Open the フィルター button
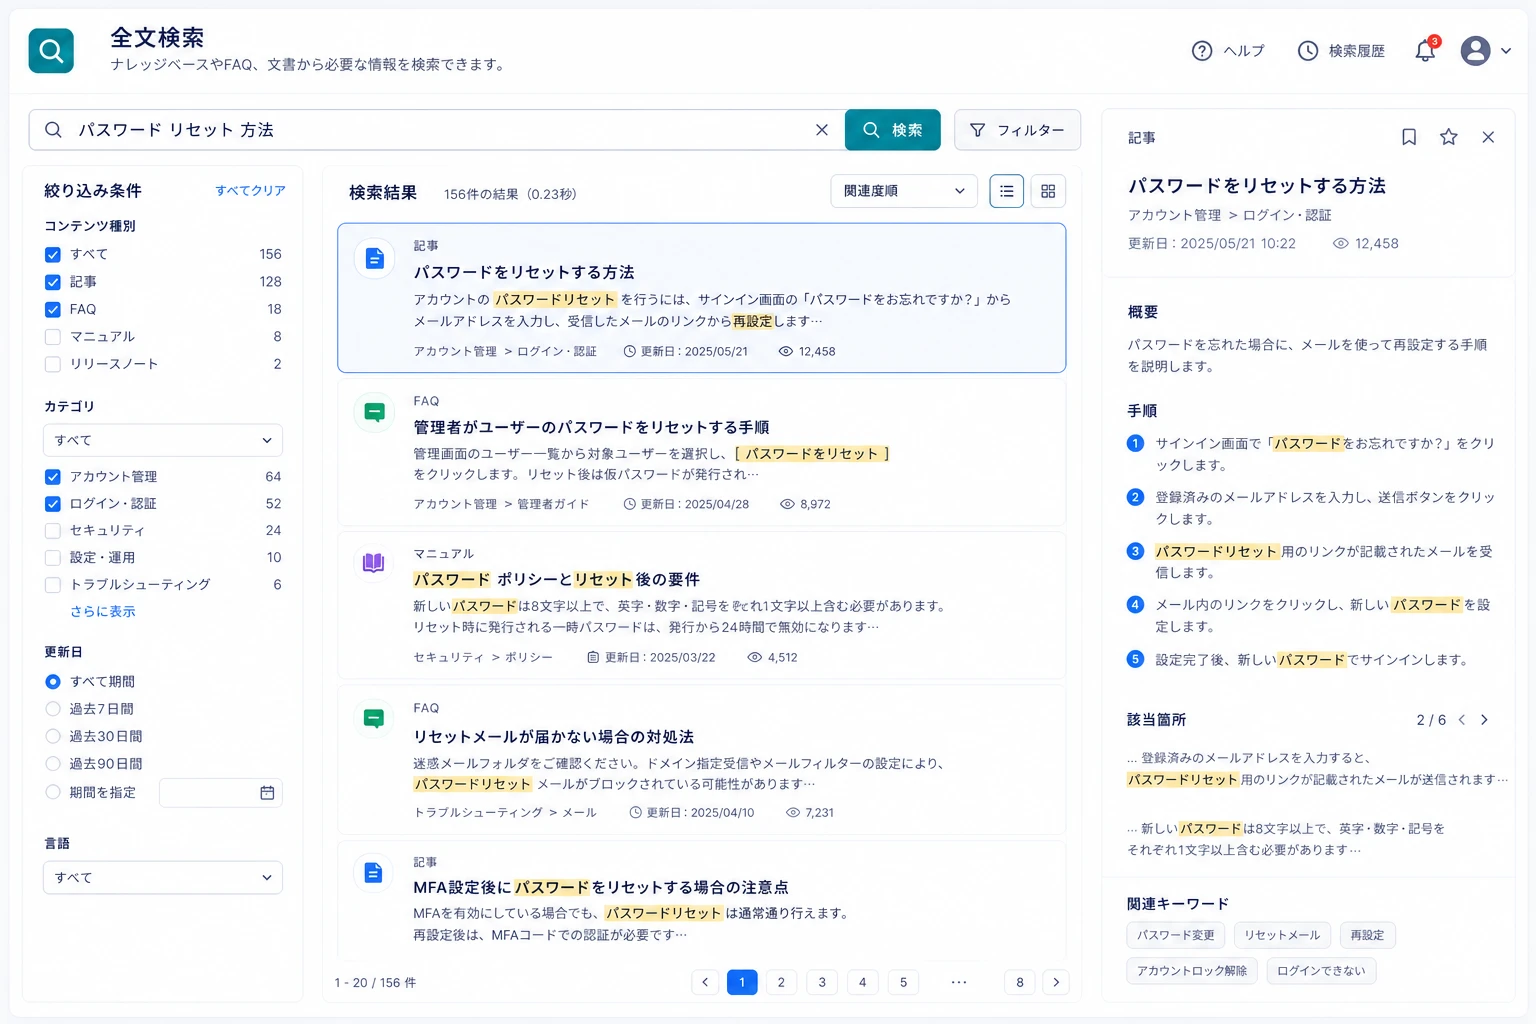1536x1024 pixels. 1017,130
